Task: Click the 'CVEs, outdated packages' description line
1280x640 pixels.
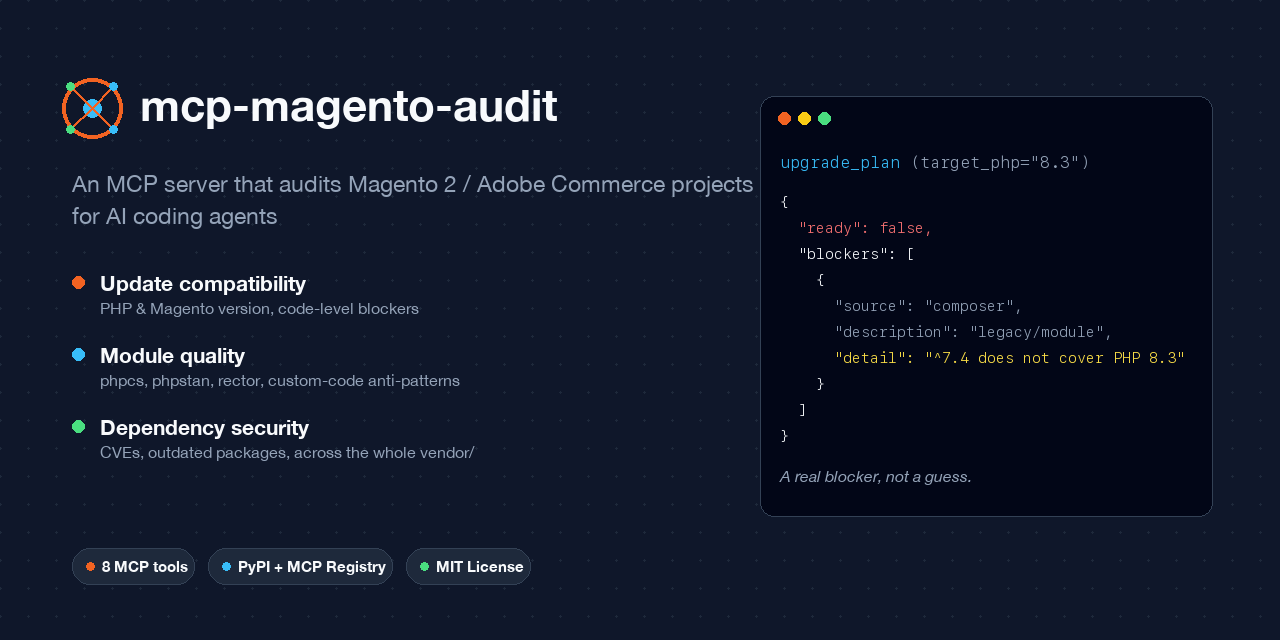Action: [x=287, y=453]
